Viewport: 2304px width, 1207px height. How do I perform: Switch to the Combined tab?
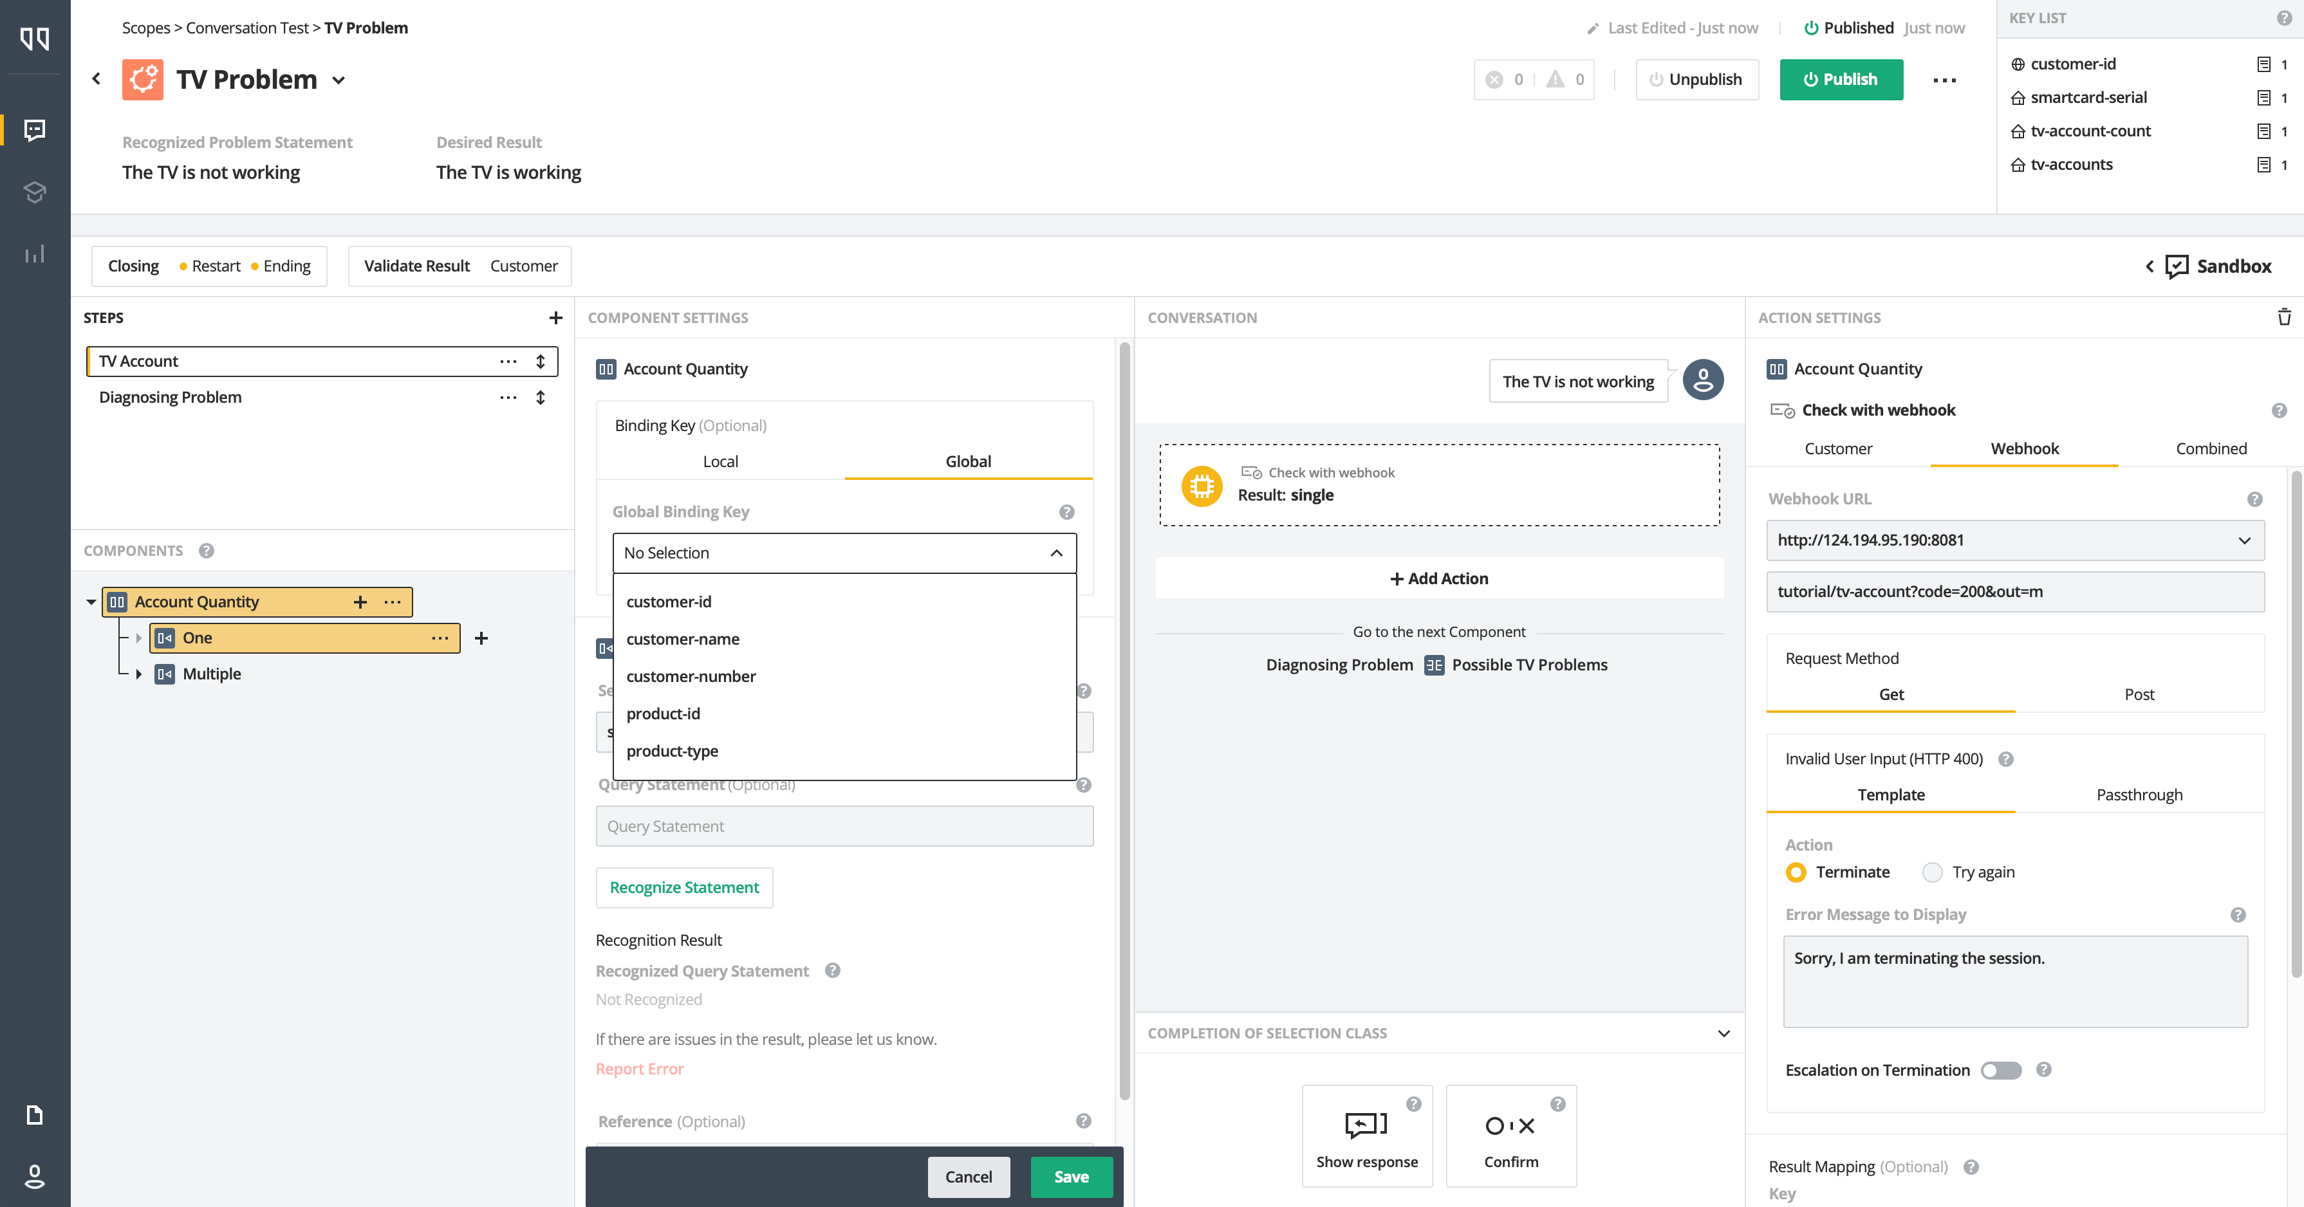click(2210, 449)
